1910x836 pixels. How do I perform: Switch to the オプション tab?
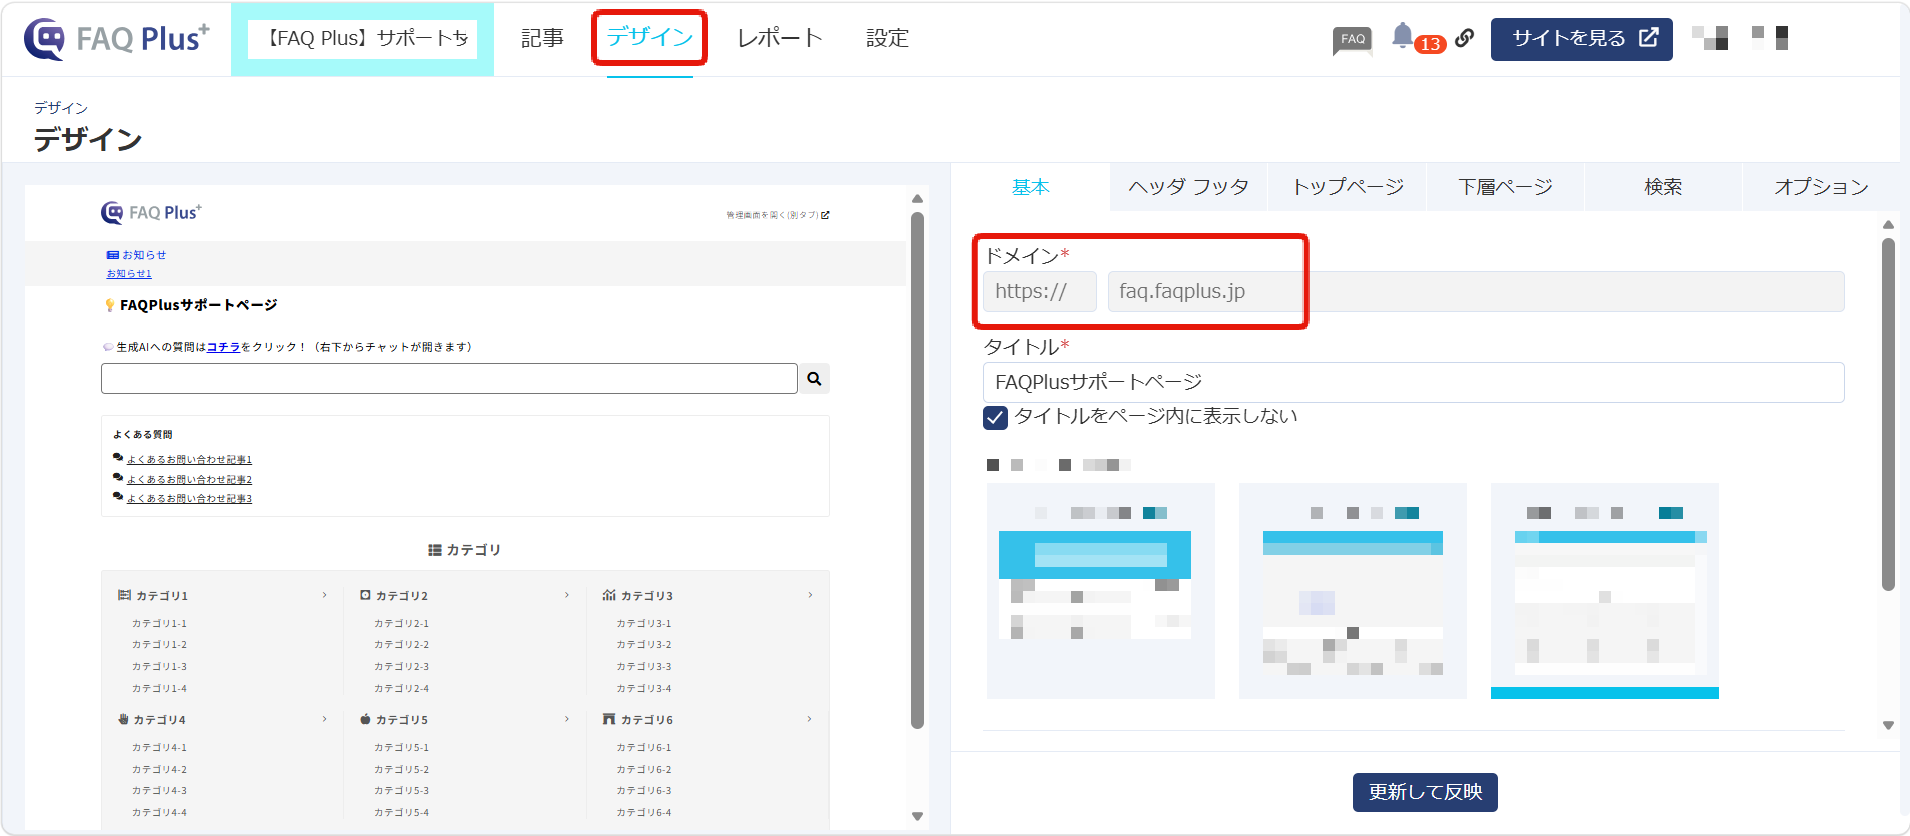[x=1821, y=187]
